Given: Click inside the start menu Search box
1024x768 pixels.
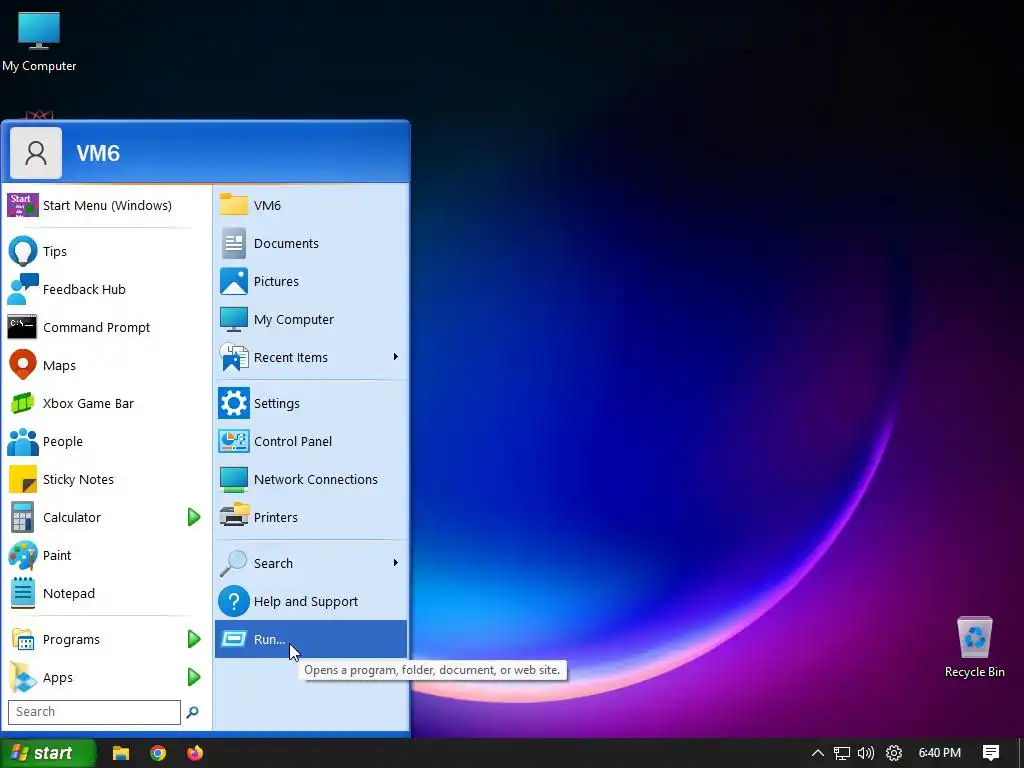Looking at the screenshot, I should (94, 712).
